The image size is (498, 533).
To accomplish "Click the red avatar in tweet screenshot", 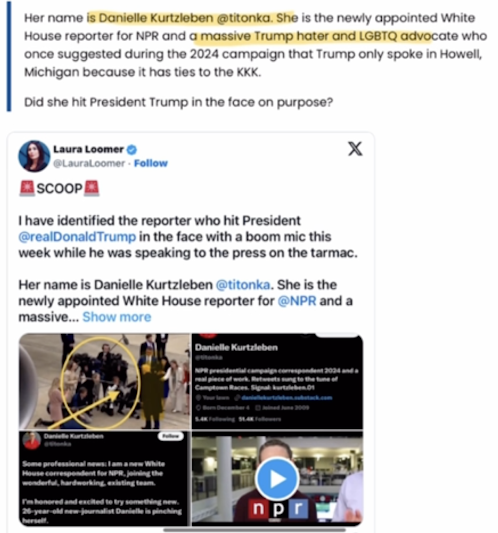I will click(32, 440).
